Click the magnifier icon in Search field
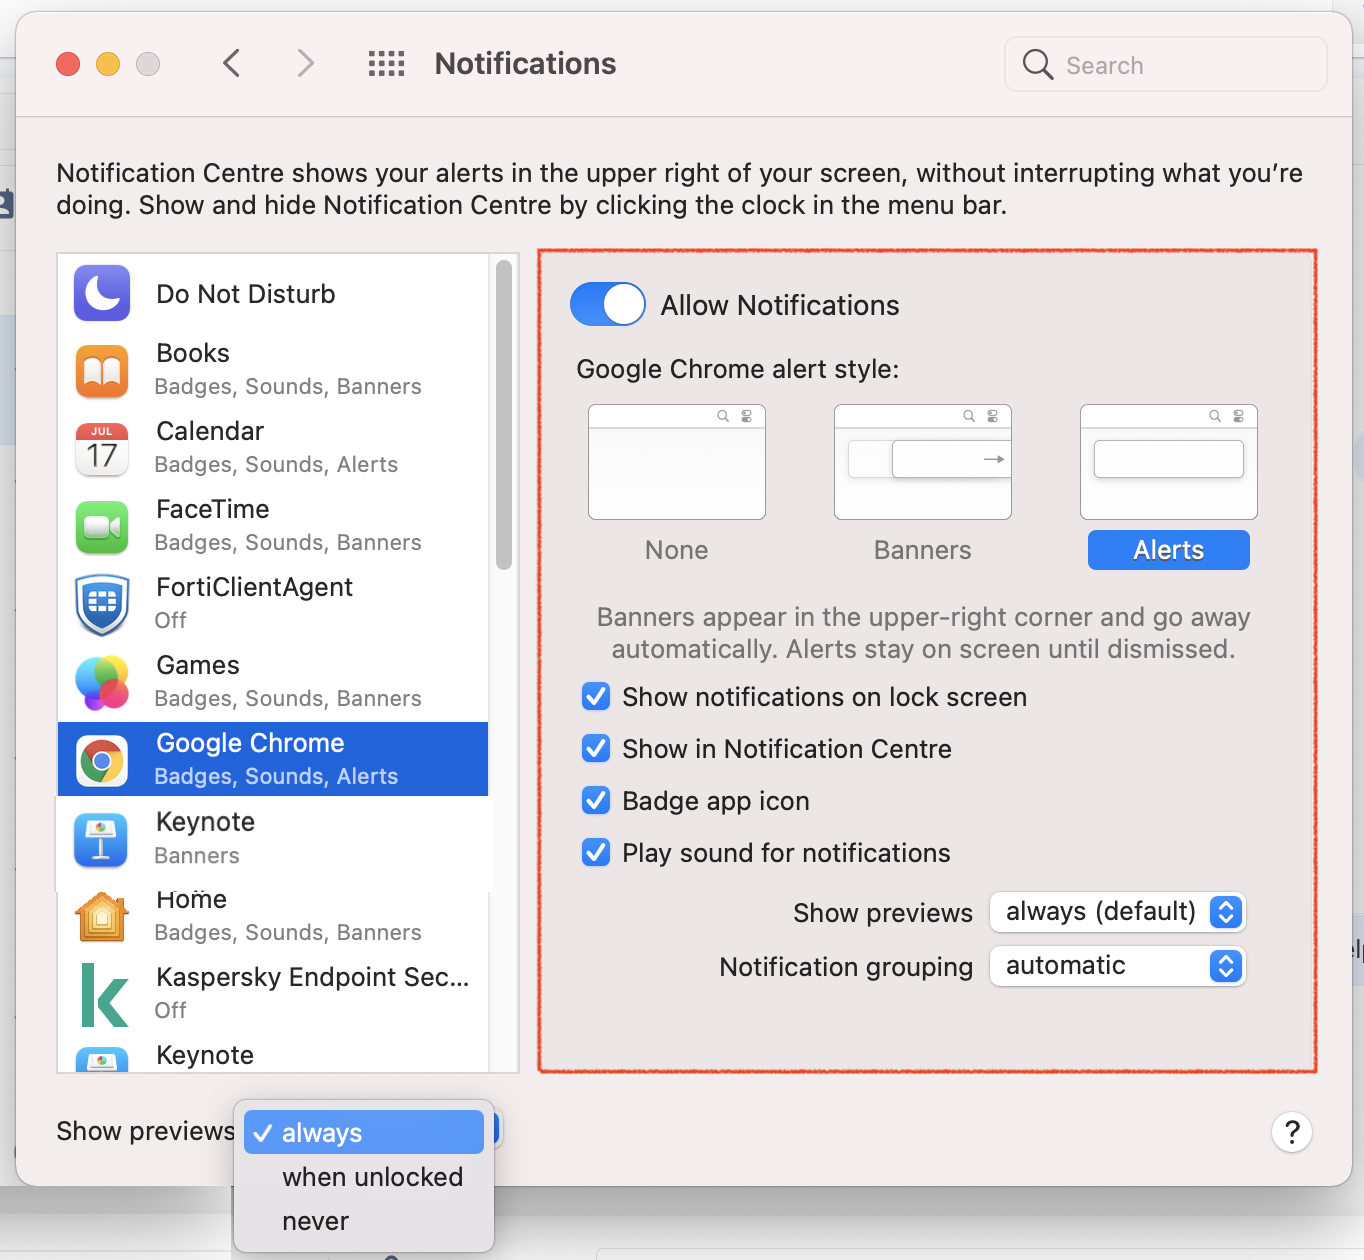The height and width of the screenshot is (1260, 1364). [1038, 65]
